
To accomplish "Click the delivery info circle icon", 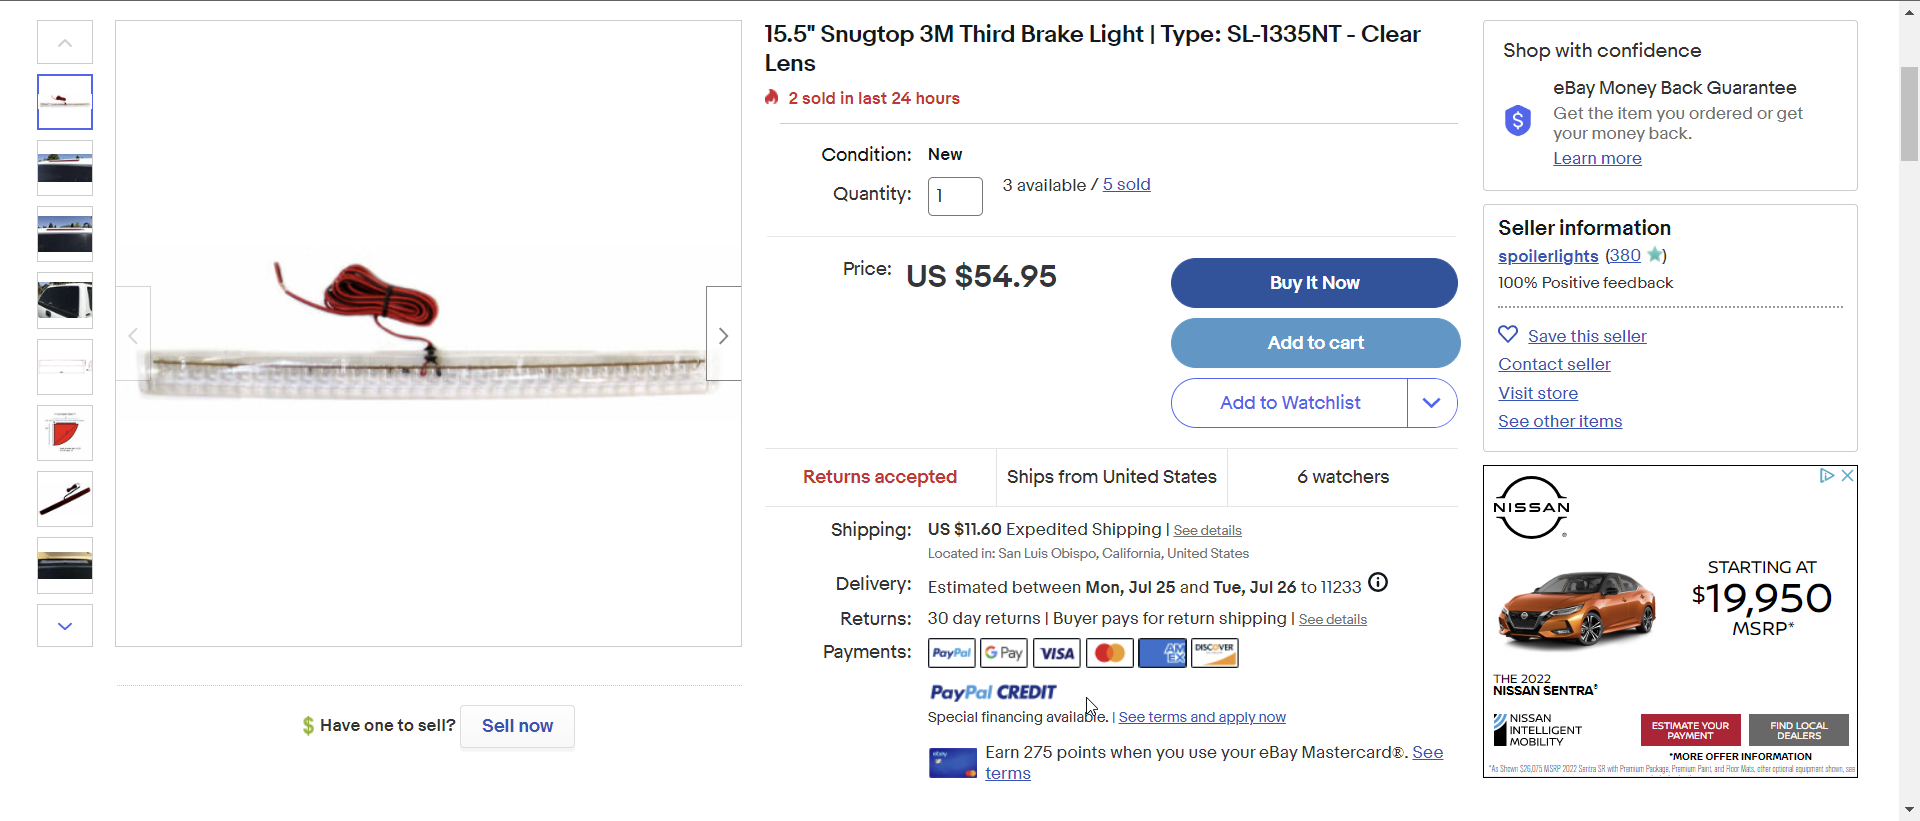I will tap(1378, 583).
